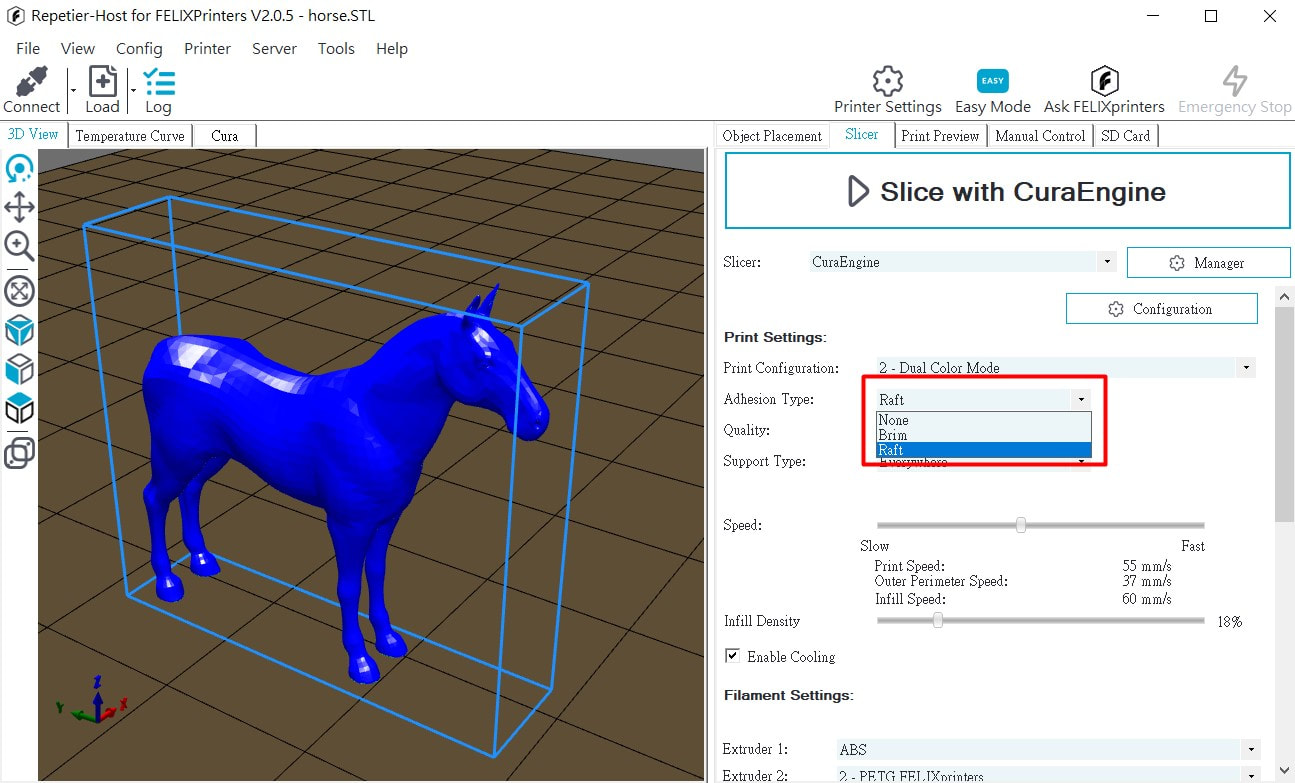Open Printer Settings gear icon
Image resolution: width=1295 pixels, height=783 pixels.
tap(887, 82)
